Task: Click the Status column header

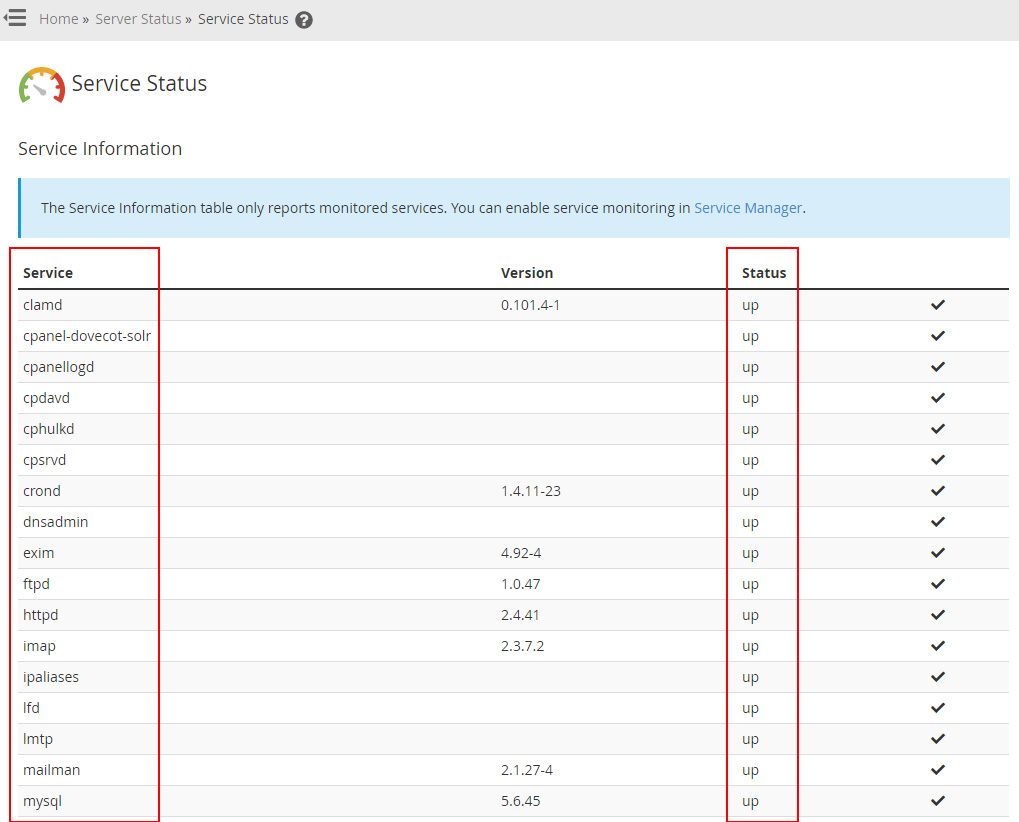Action: 764,273
